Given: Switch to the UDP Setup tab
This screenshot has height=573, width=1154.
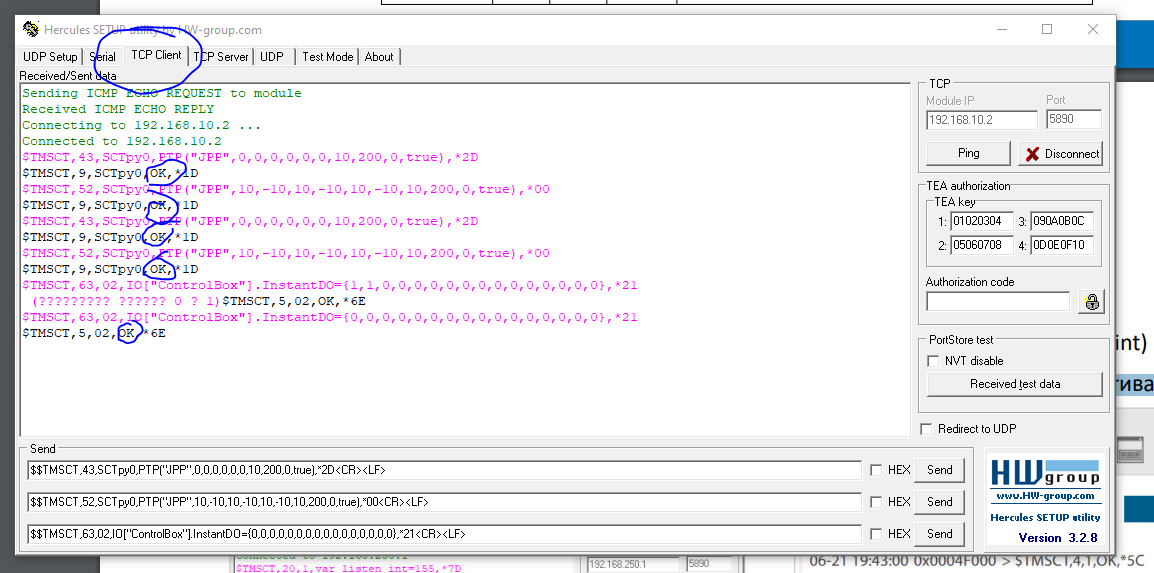Looking at the screenshot, I should (x=50, y=57).
